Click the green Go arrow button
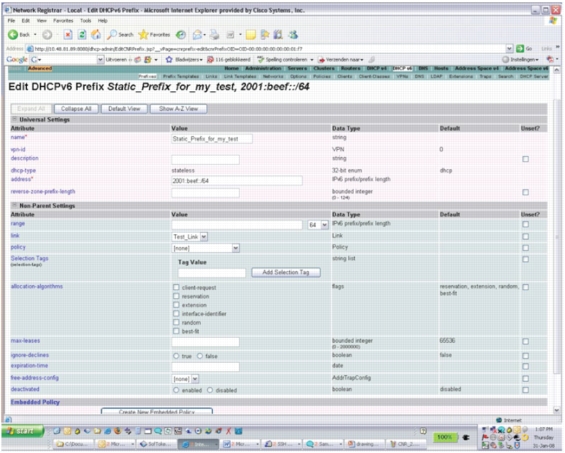 pos(520,48)
